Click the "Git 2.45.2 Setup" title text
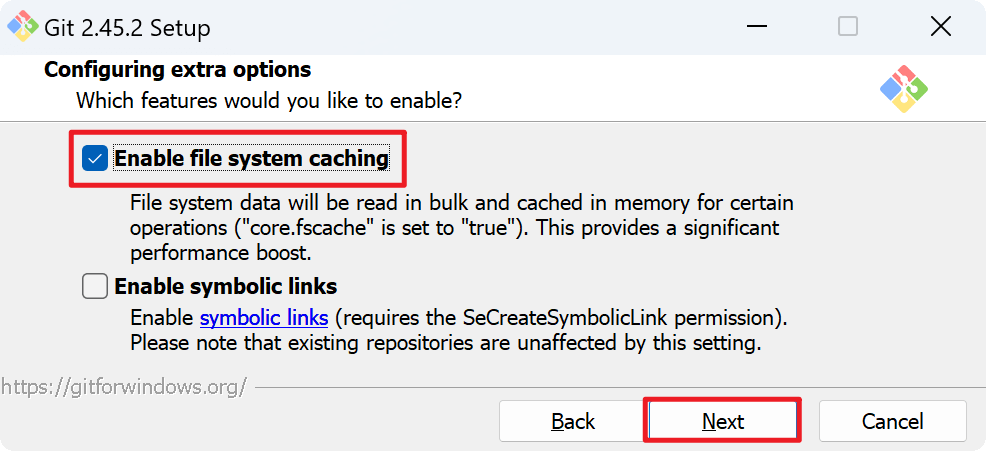 tap(128, 28)
